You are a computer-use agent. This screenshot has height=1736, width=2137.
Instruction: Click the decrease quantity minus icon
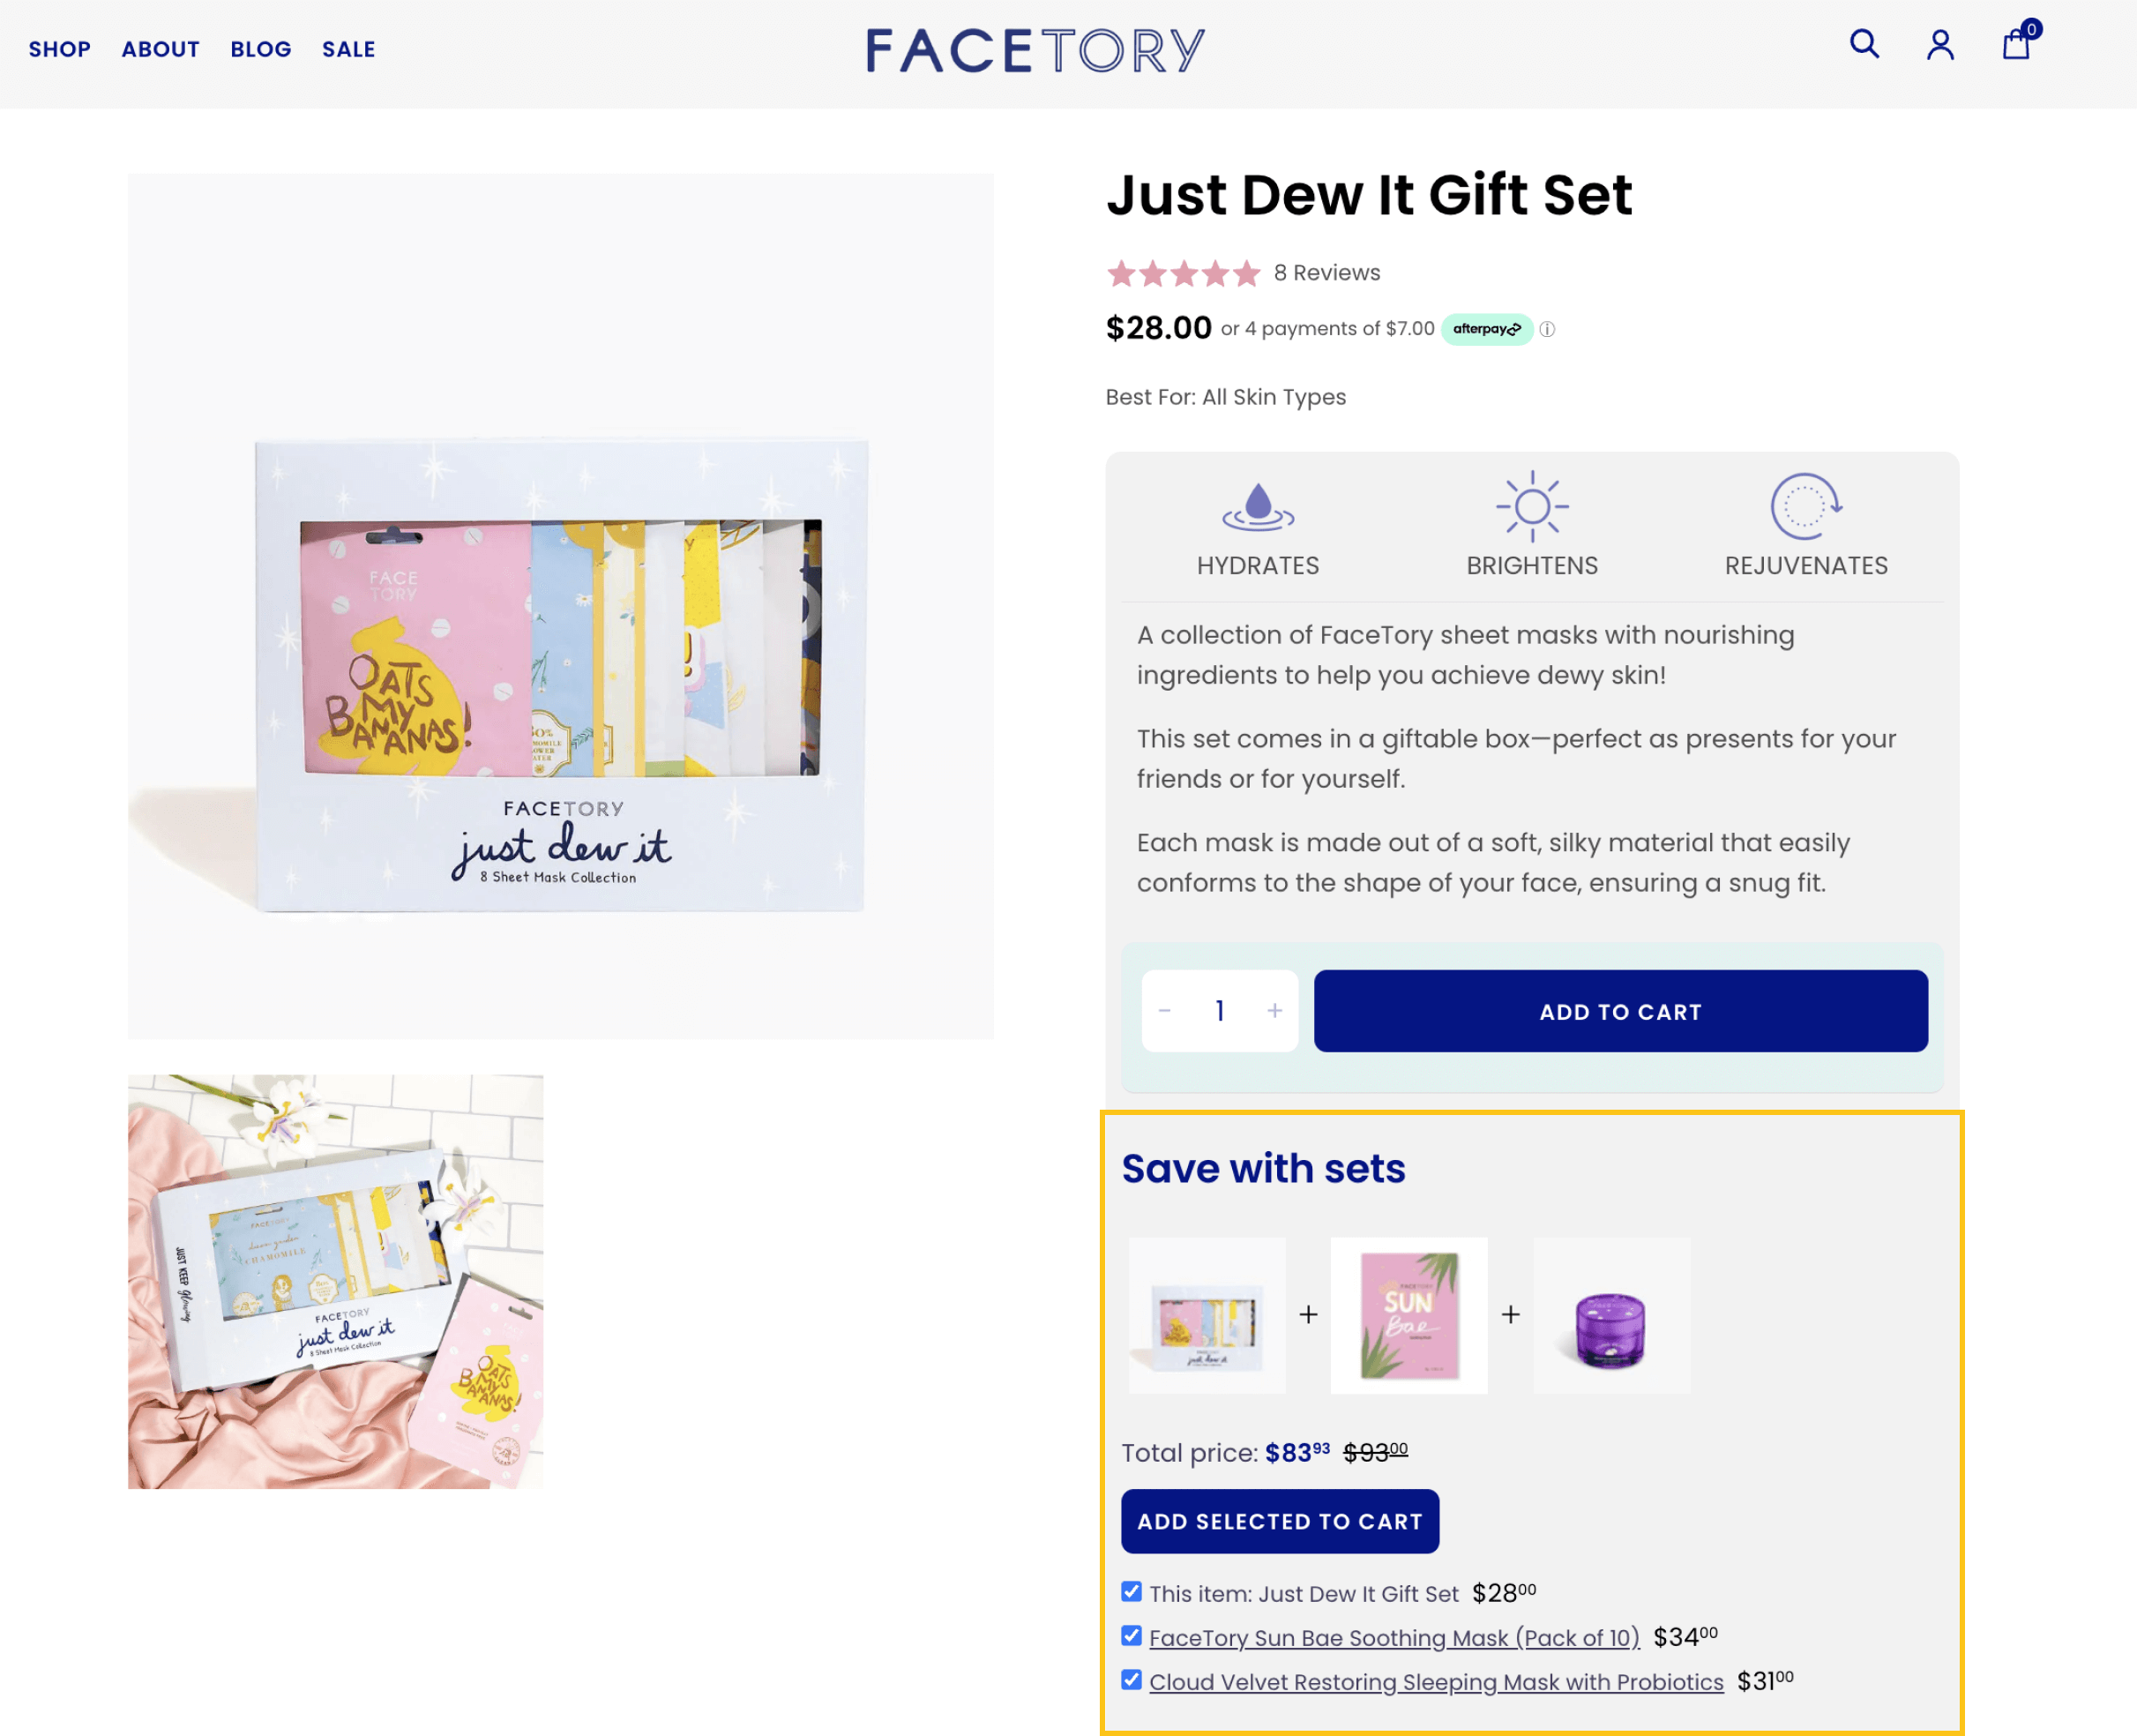coord(1165,1010)
